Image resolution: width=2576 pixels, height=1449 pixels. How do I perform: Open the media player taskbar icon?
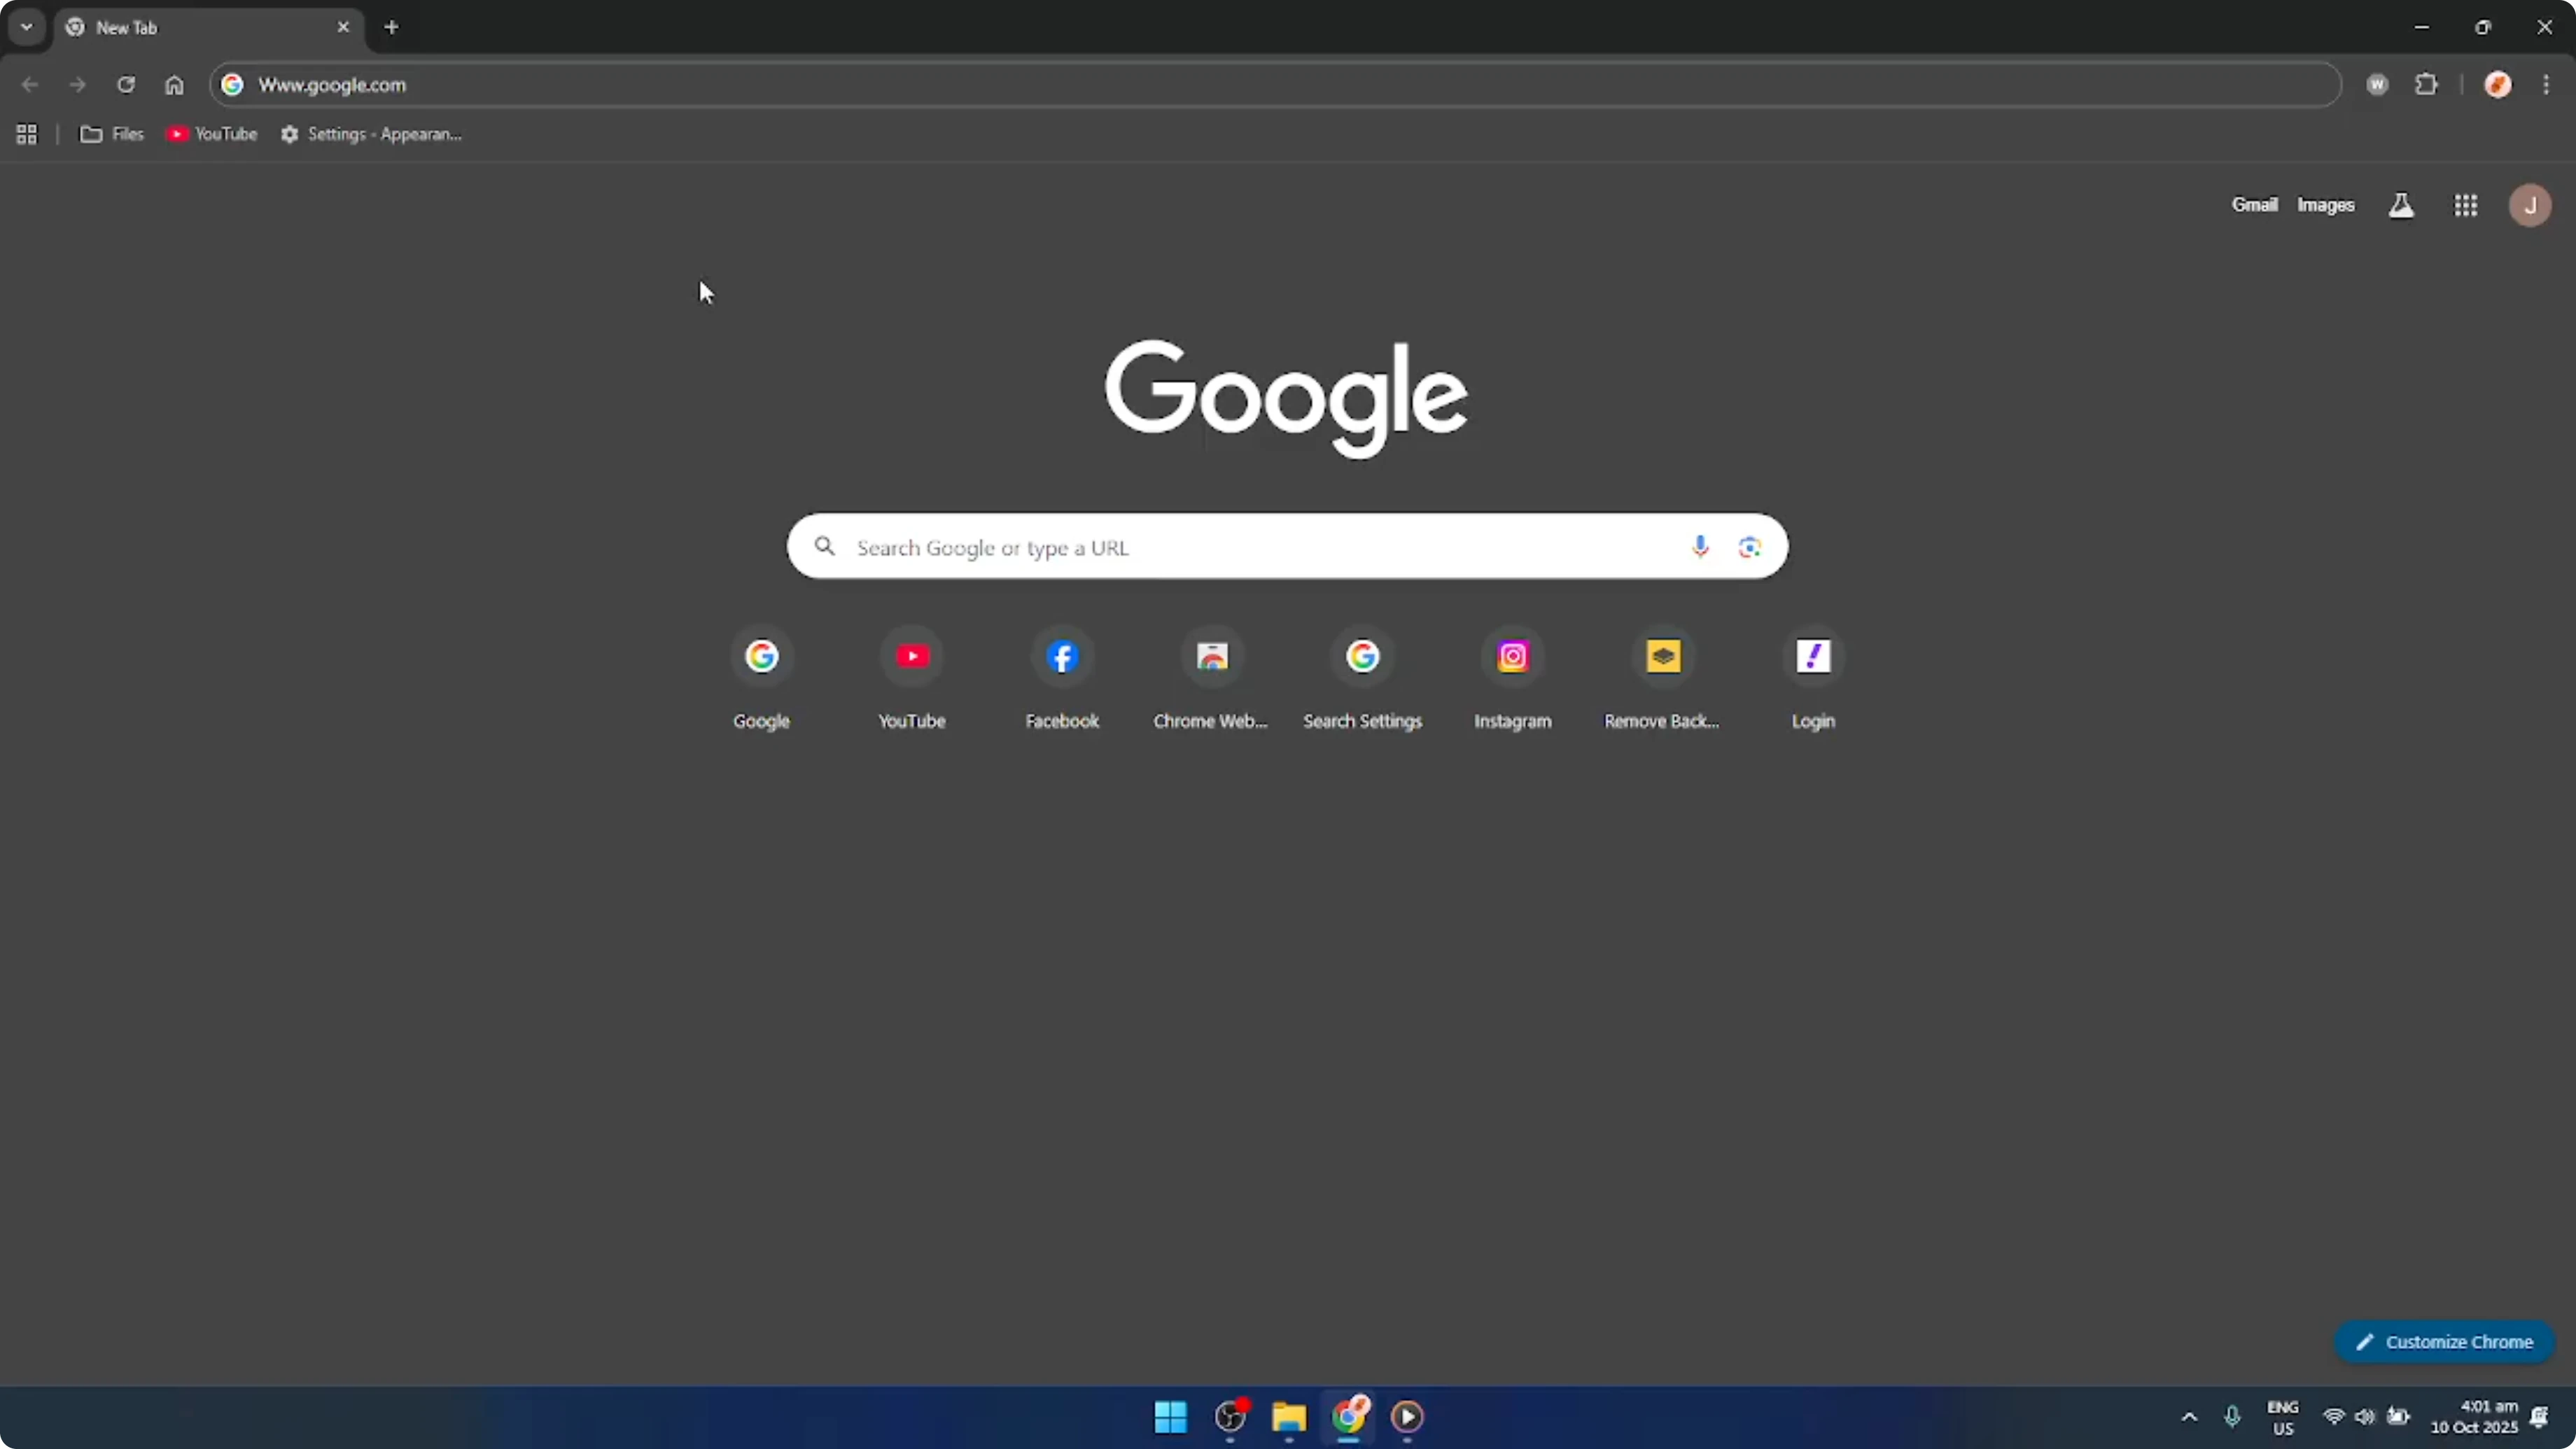[x=1407, y=1416]
